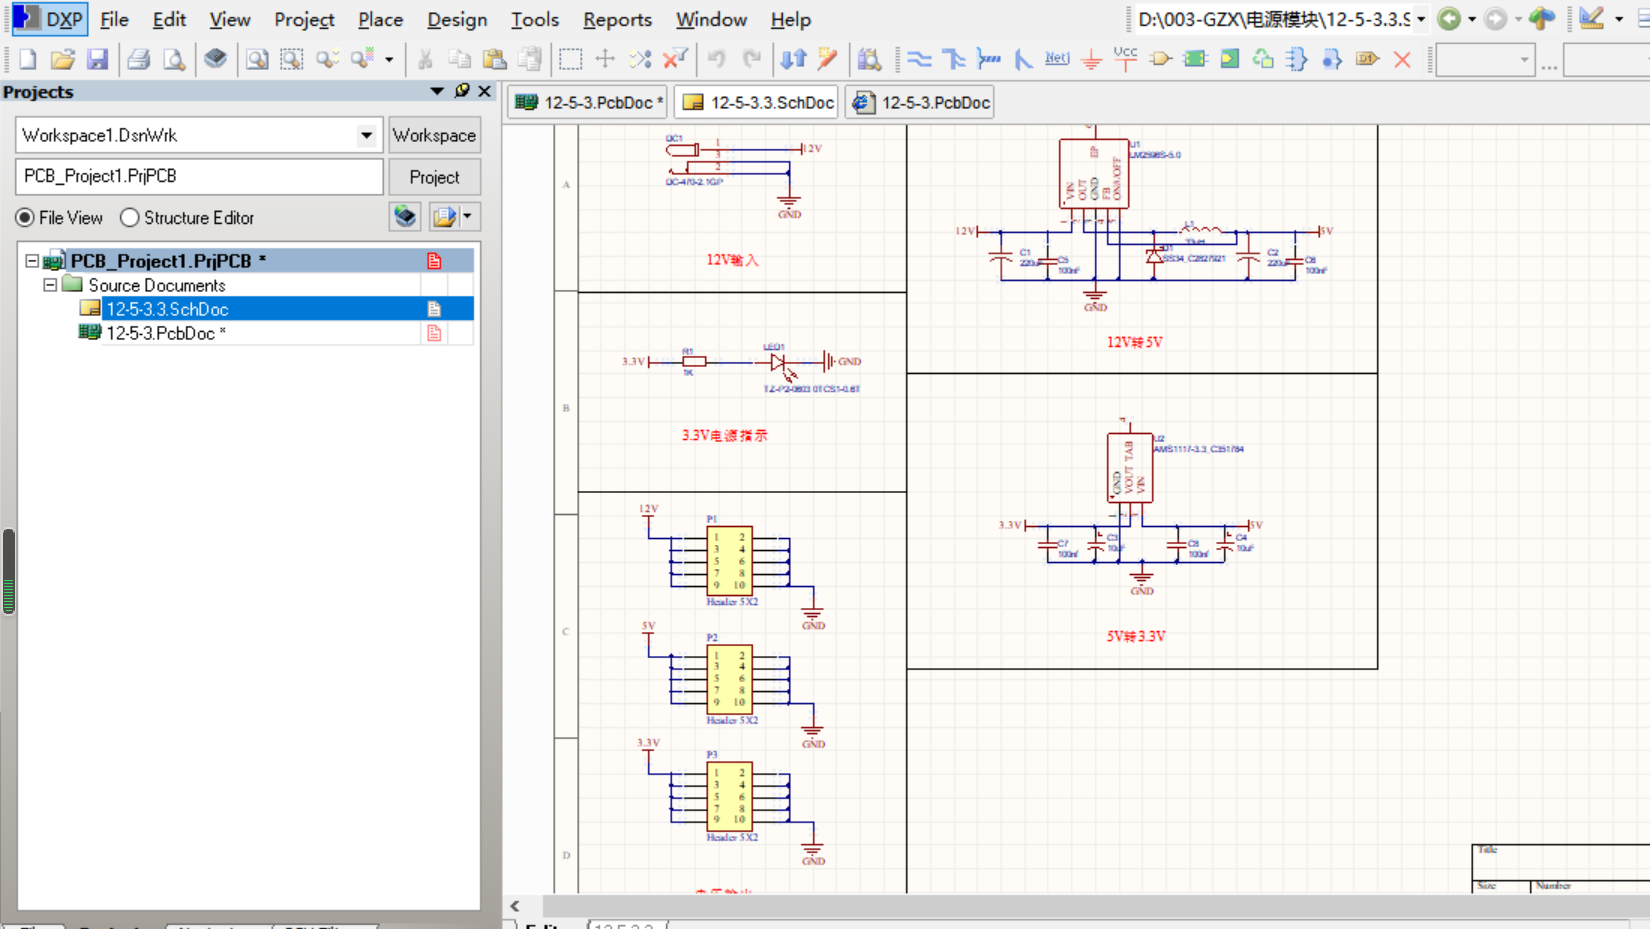Place a part component
Image resolution: width=1650 pixels, height=929 pixels.
point(1160,59)
